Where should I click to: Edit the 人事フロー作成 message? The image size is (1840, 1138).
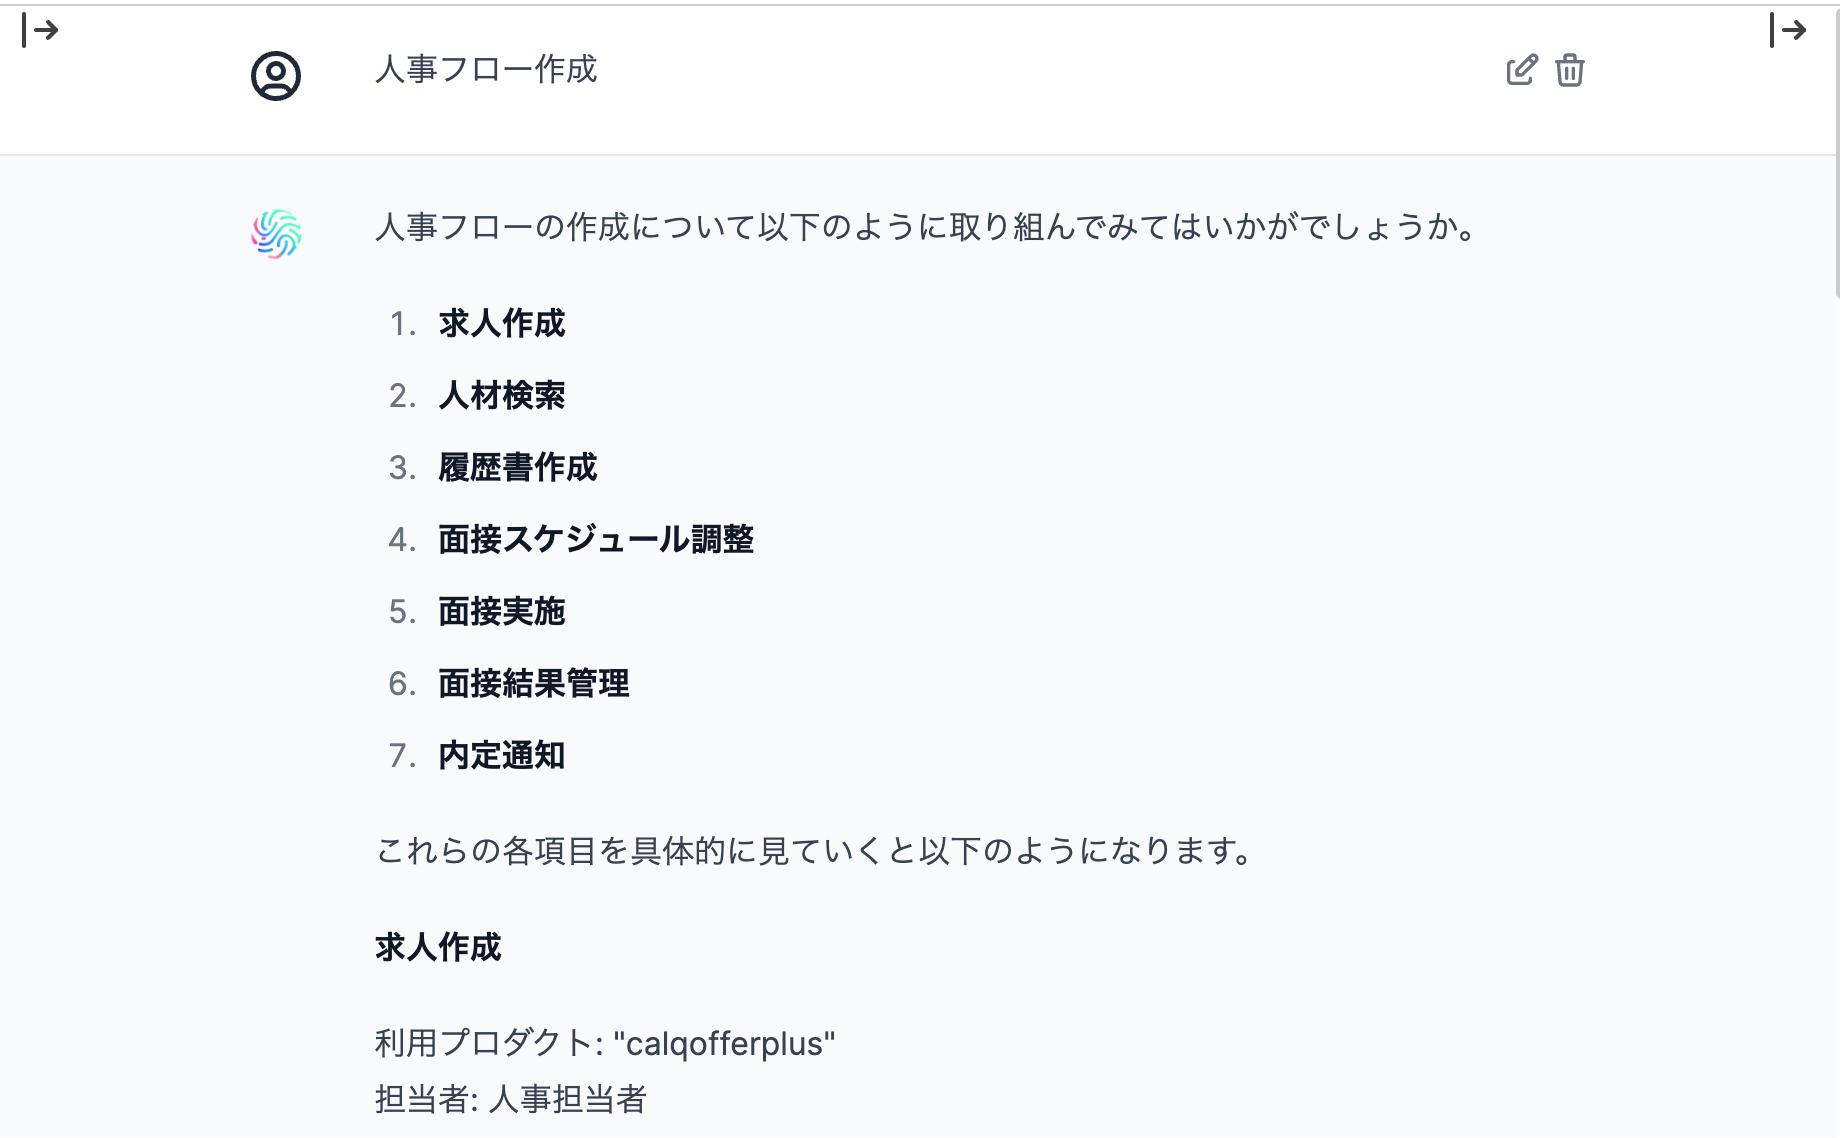click(x=1521, y=70)
